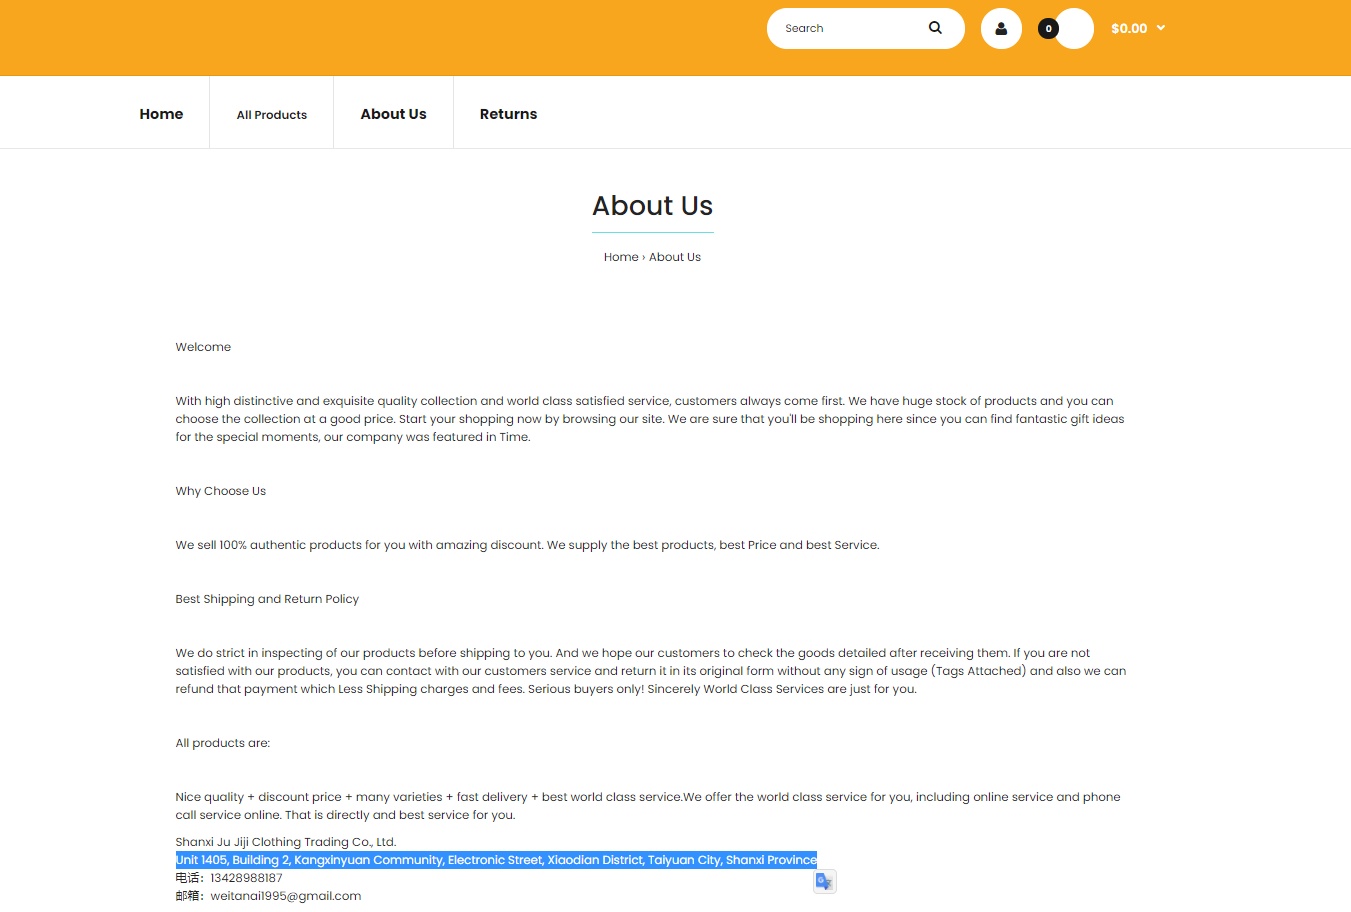Open the All Products menu item
Viewport: 1351px width, 912px height.
tap(272, 115)
